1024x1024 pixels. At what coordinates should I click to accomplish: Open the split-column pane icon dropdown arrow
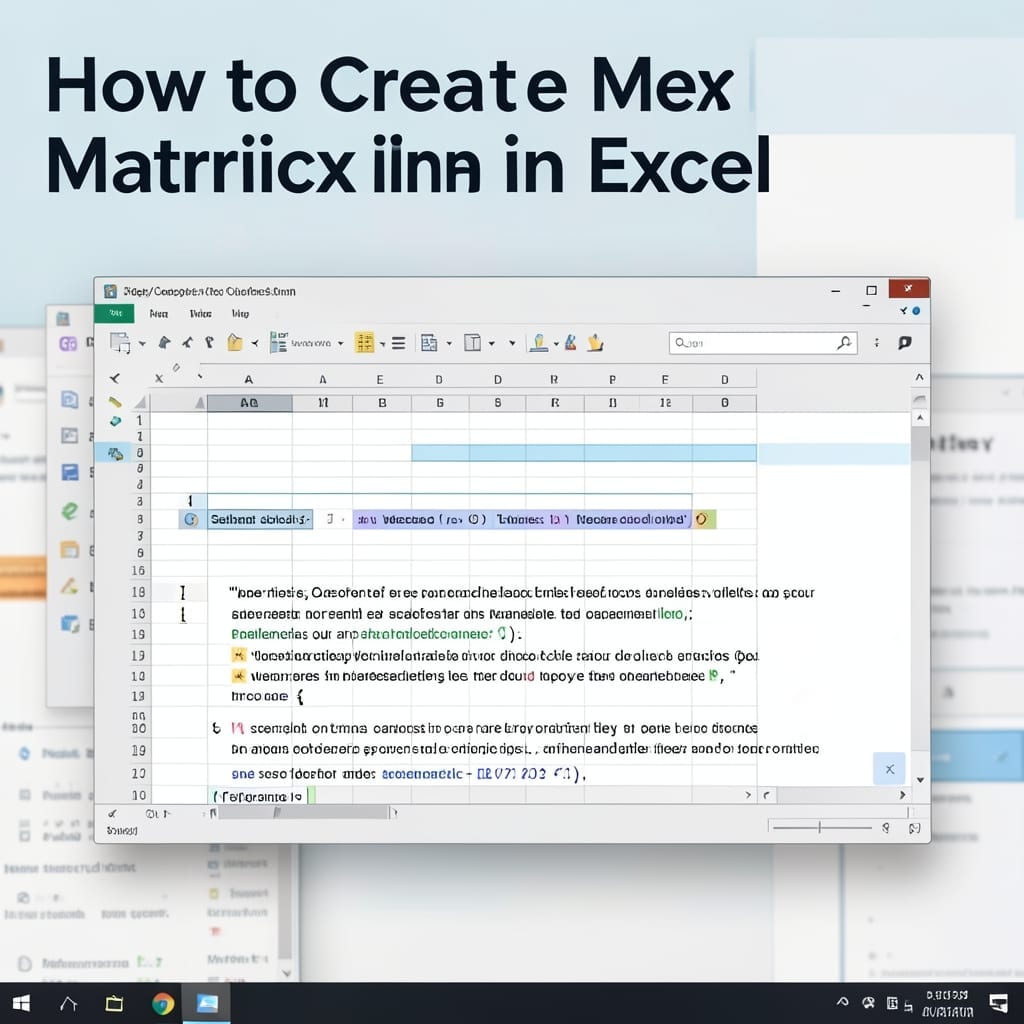492,344
